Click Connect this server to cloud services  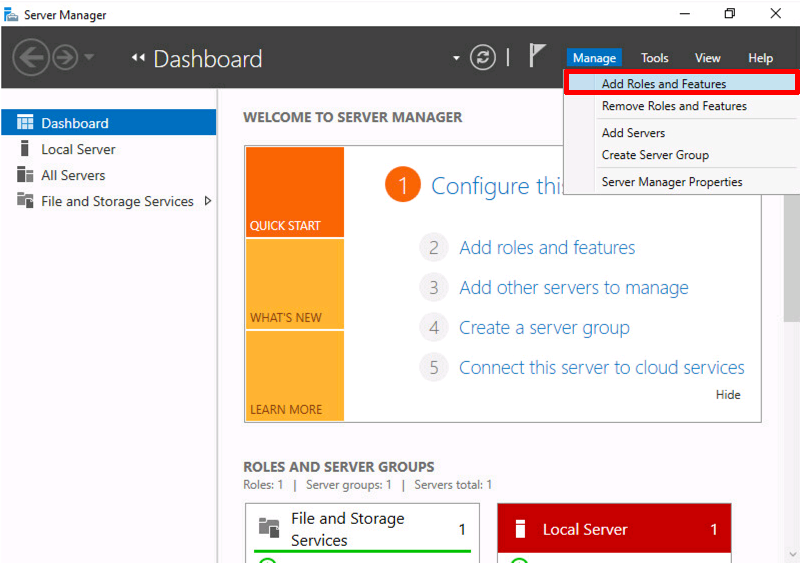(x=602, y=368)
